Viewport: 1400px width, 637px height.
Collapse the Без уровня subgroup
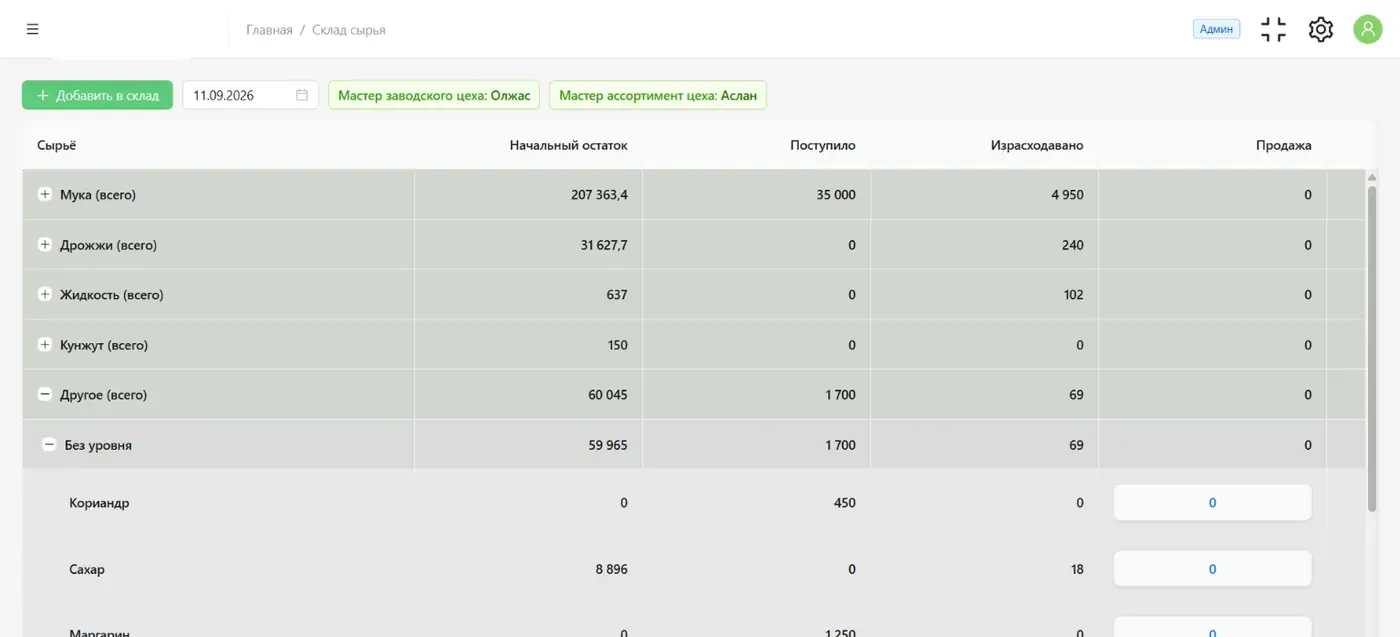click(x=48, y=445)
